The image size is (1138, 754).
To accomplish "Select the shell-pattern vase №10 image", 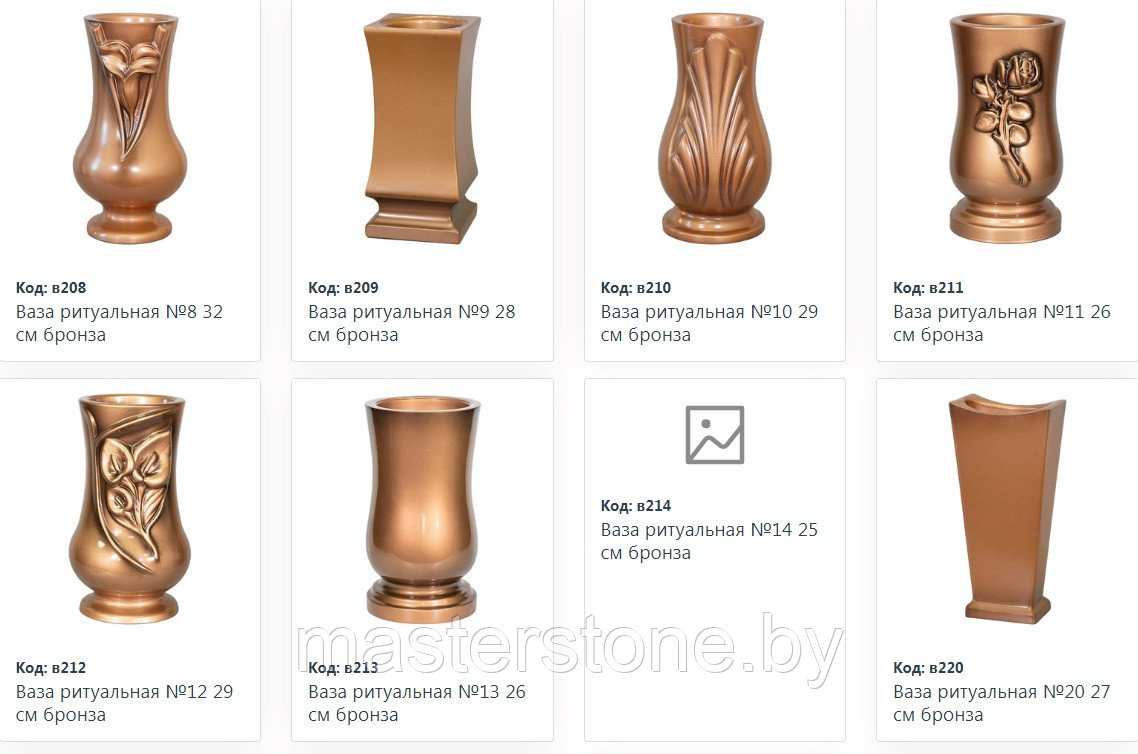I will 714,128.
